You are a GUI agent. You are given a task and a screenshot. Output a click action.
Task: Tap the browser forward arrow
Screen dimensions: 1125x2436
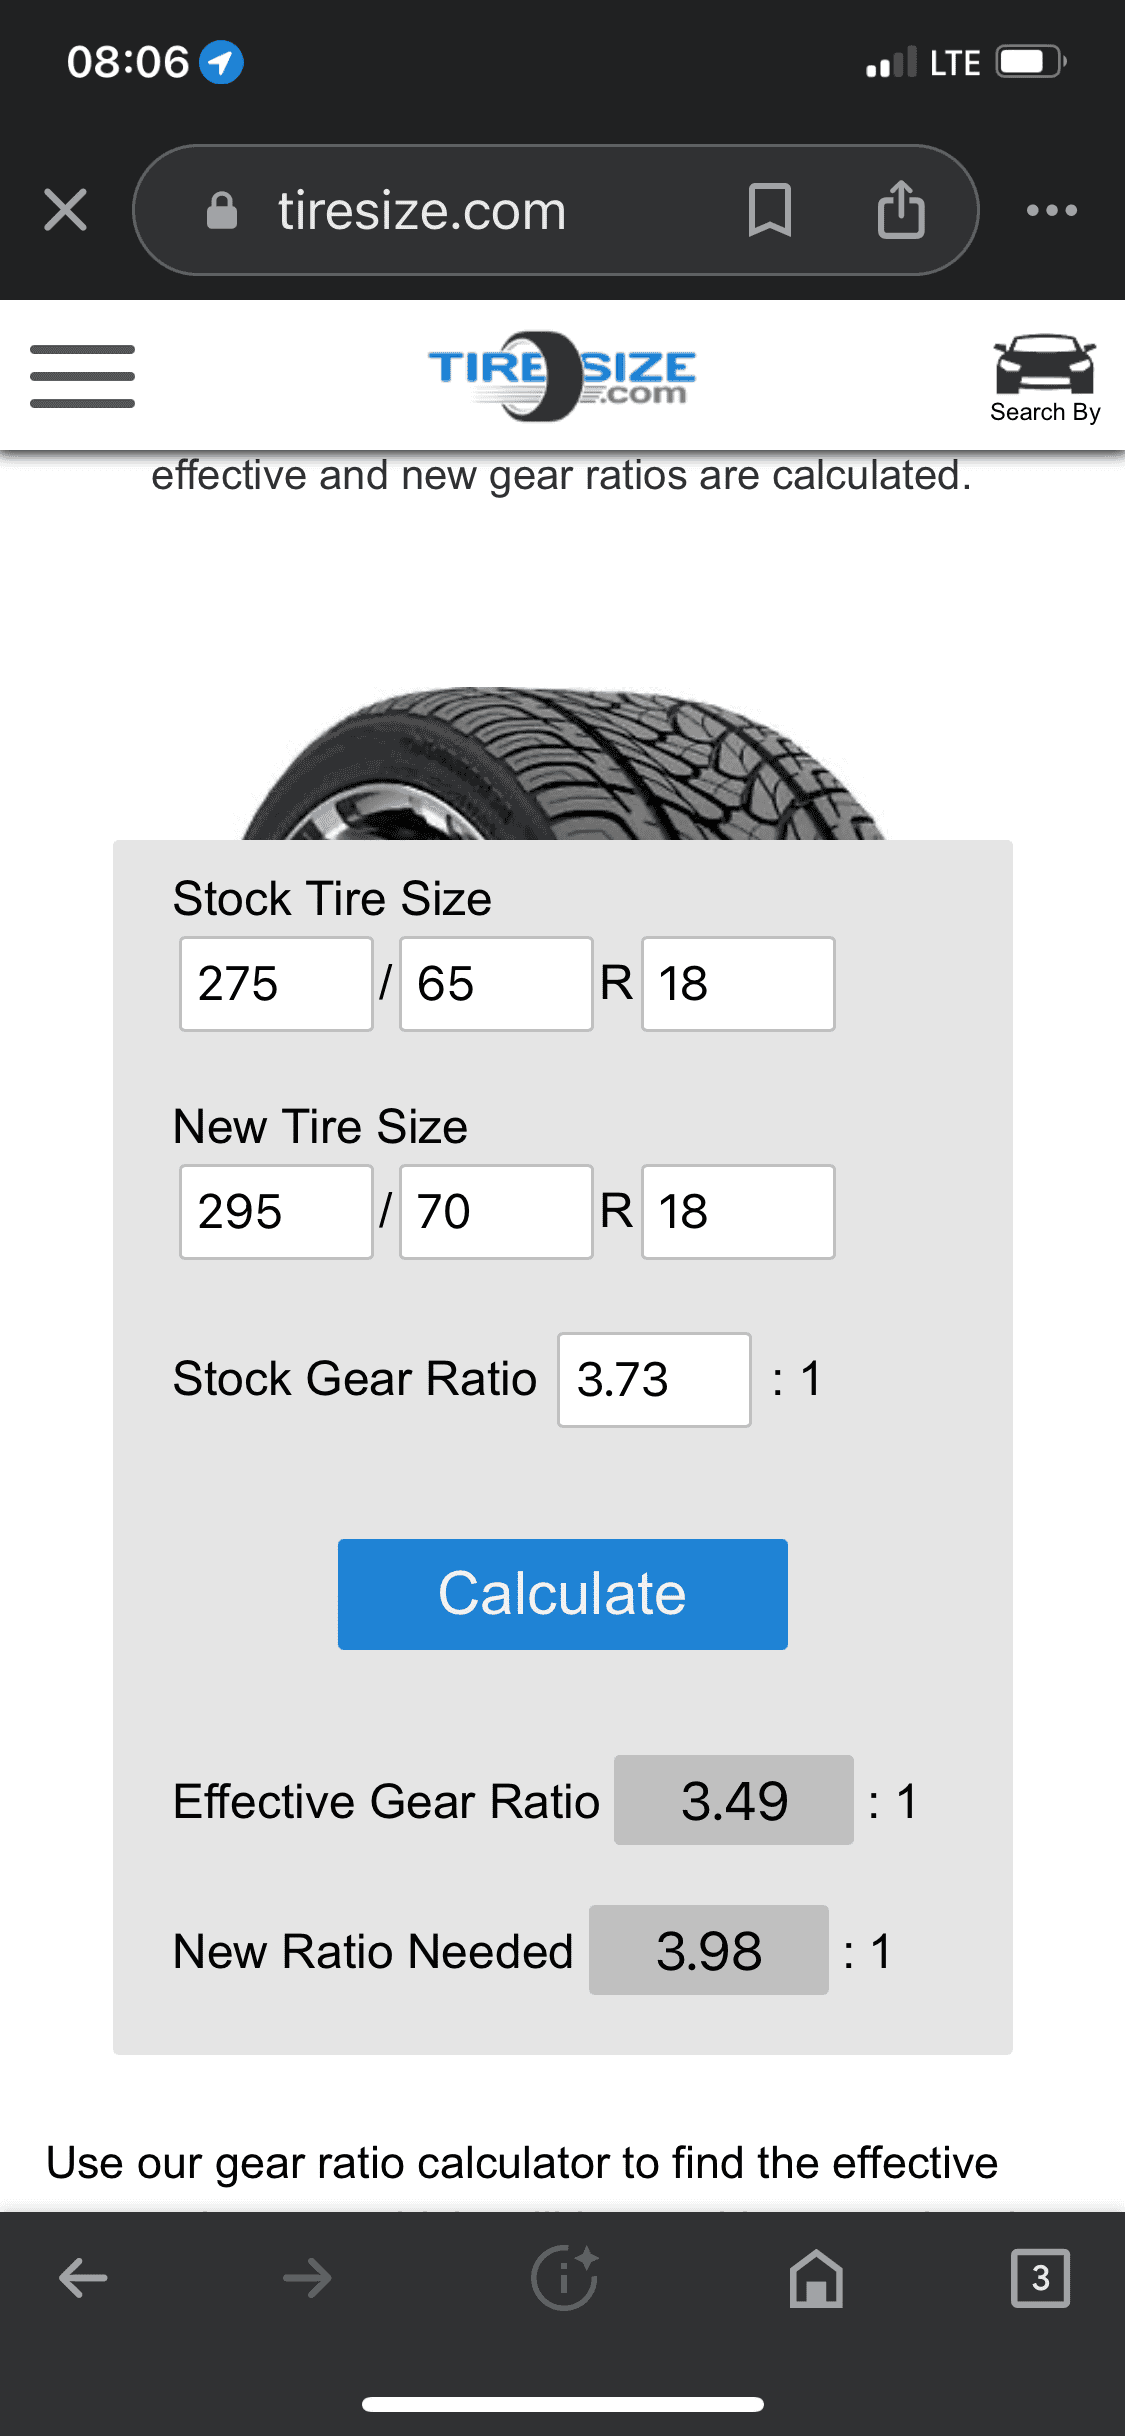tap(306, 2278)
